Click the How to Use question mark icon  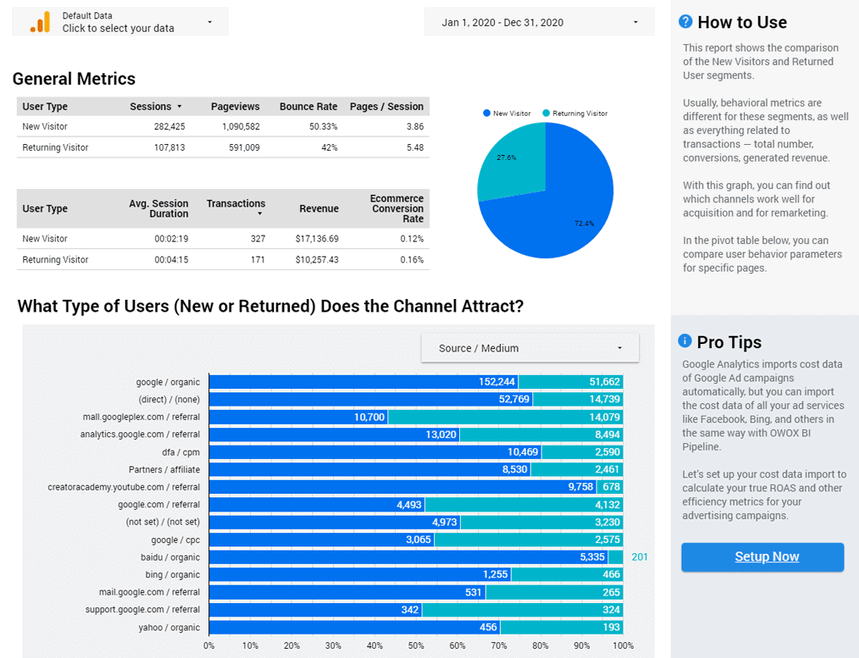tap(685, 21)
